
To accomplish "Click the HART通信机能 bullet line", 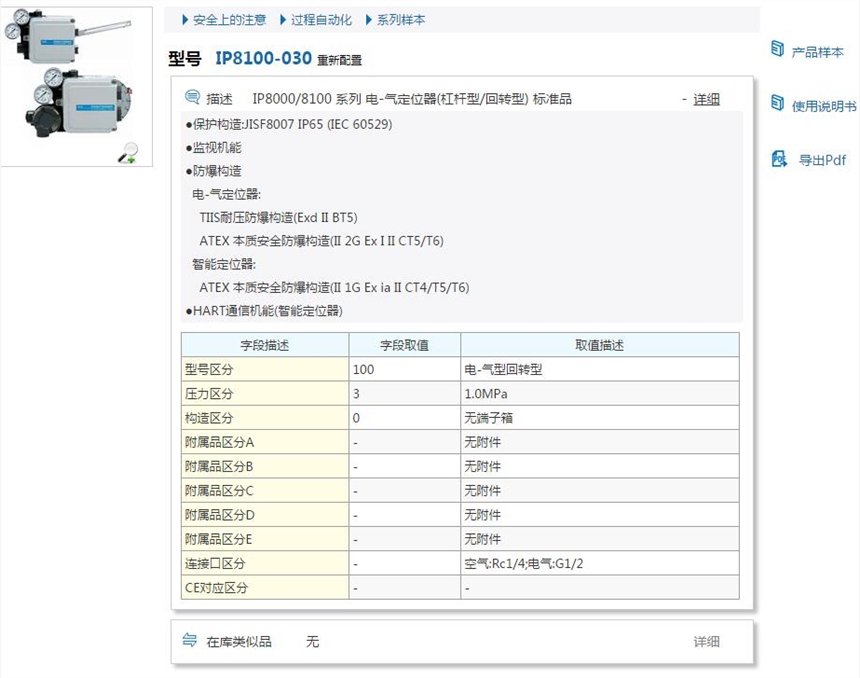I will pos(264,311).
